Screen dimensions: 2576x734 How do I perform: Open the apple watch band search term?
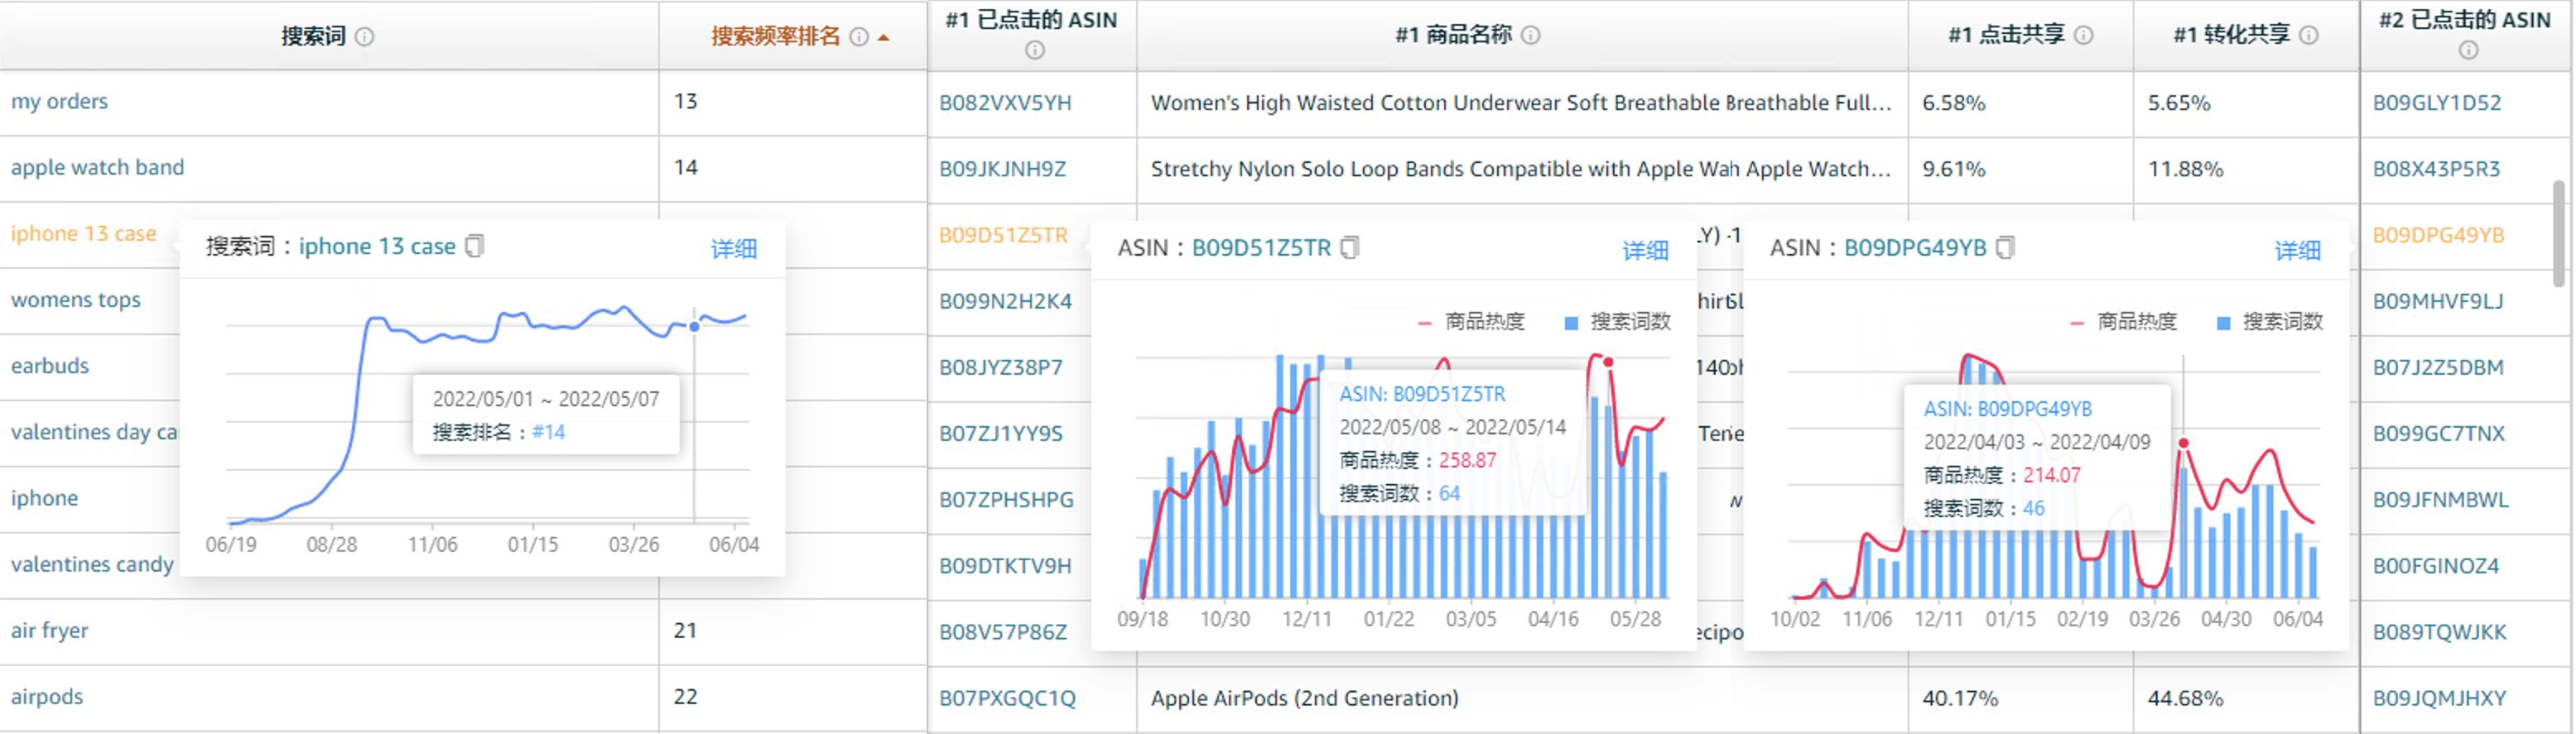[97, 168]
